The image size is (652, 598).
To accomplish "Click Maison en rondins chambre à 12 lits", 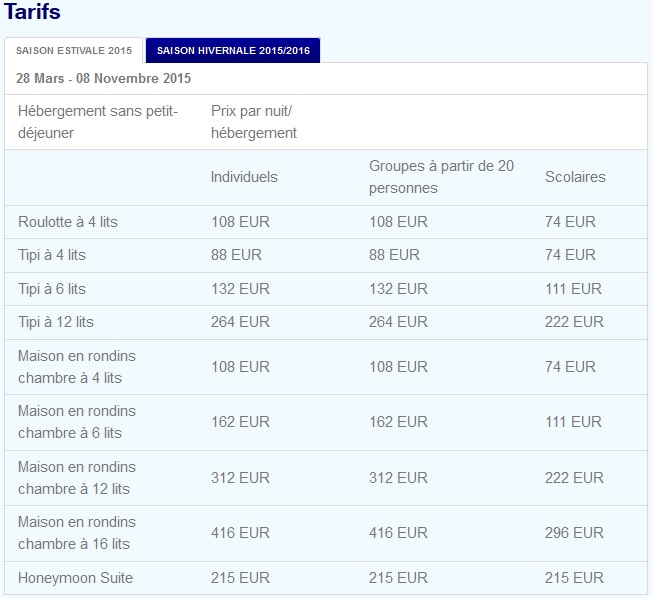I will [x=77, y=478].
